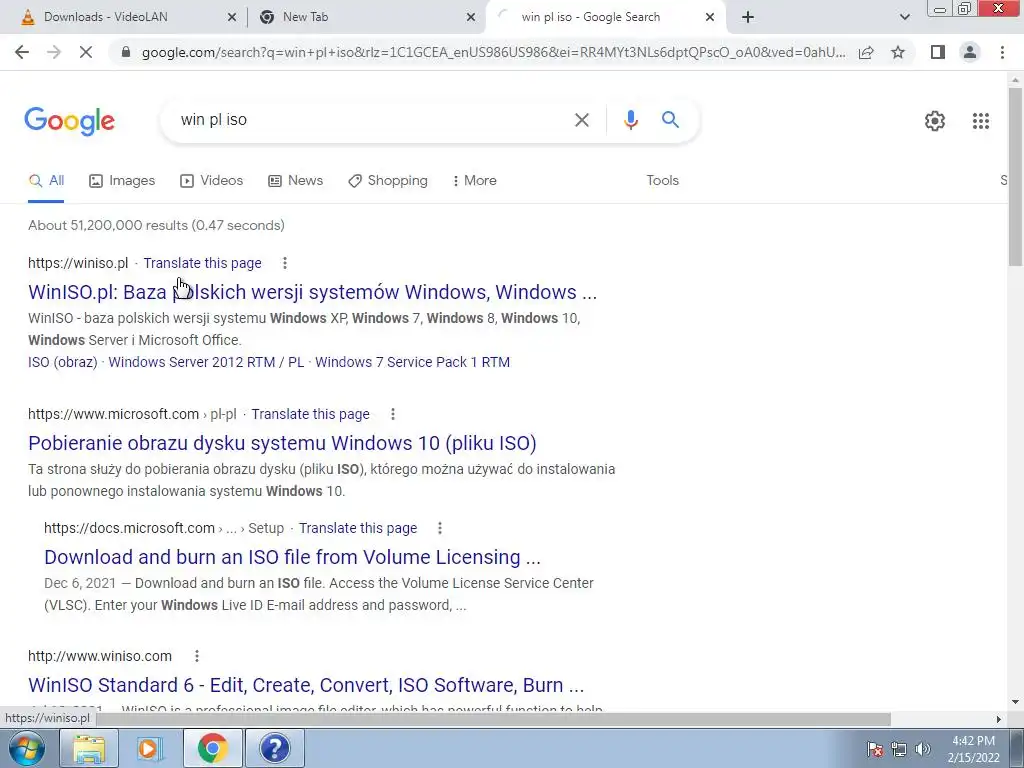1024x768 pixels.
Task: Click Translate this page for microsoft.com pl-pl
Action: point(310,414)
